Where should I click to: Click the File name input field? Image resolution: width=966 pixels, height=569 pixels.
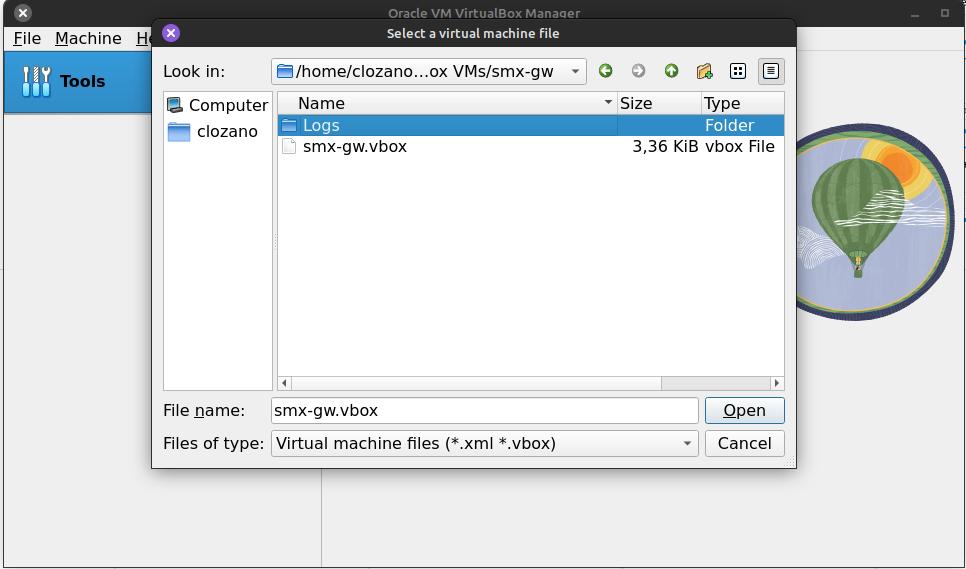[484, 411]
